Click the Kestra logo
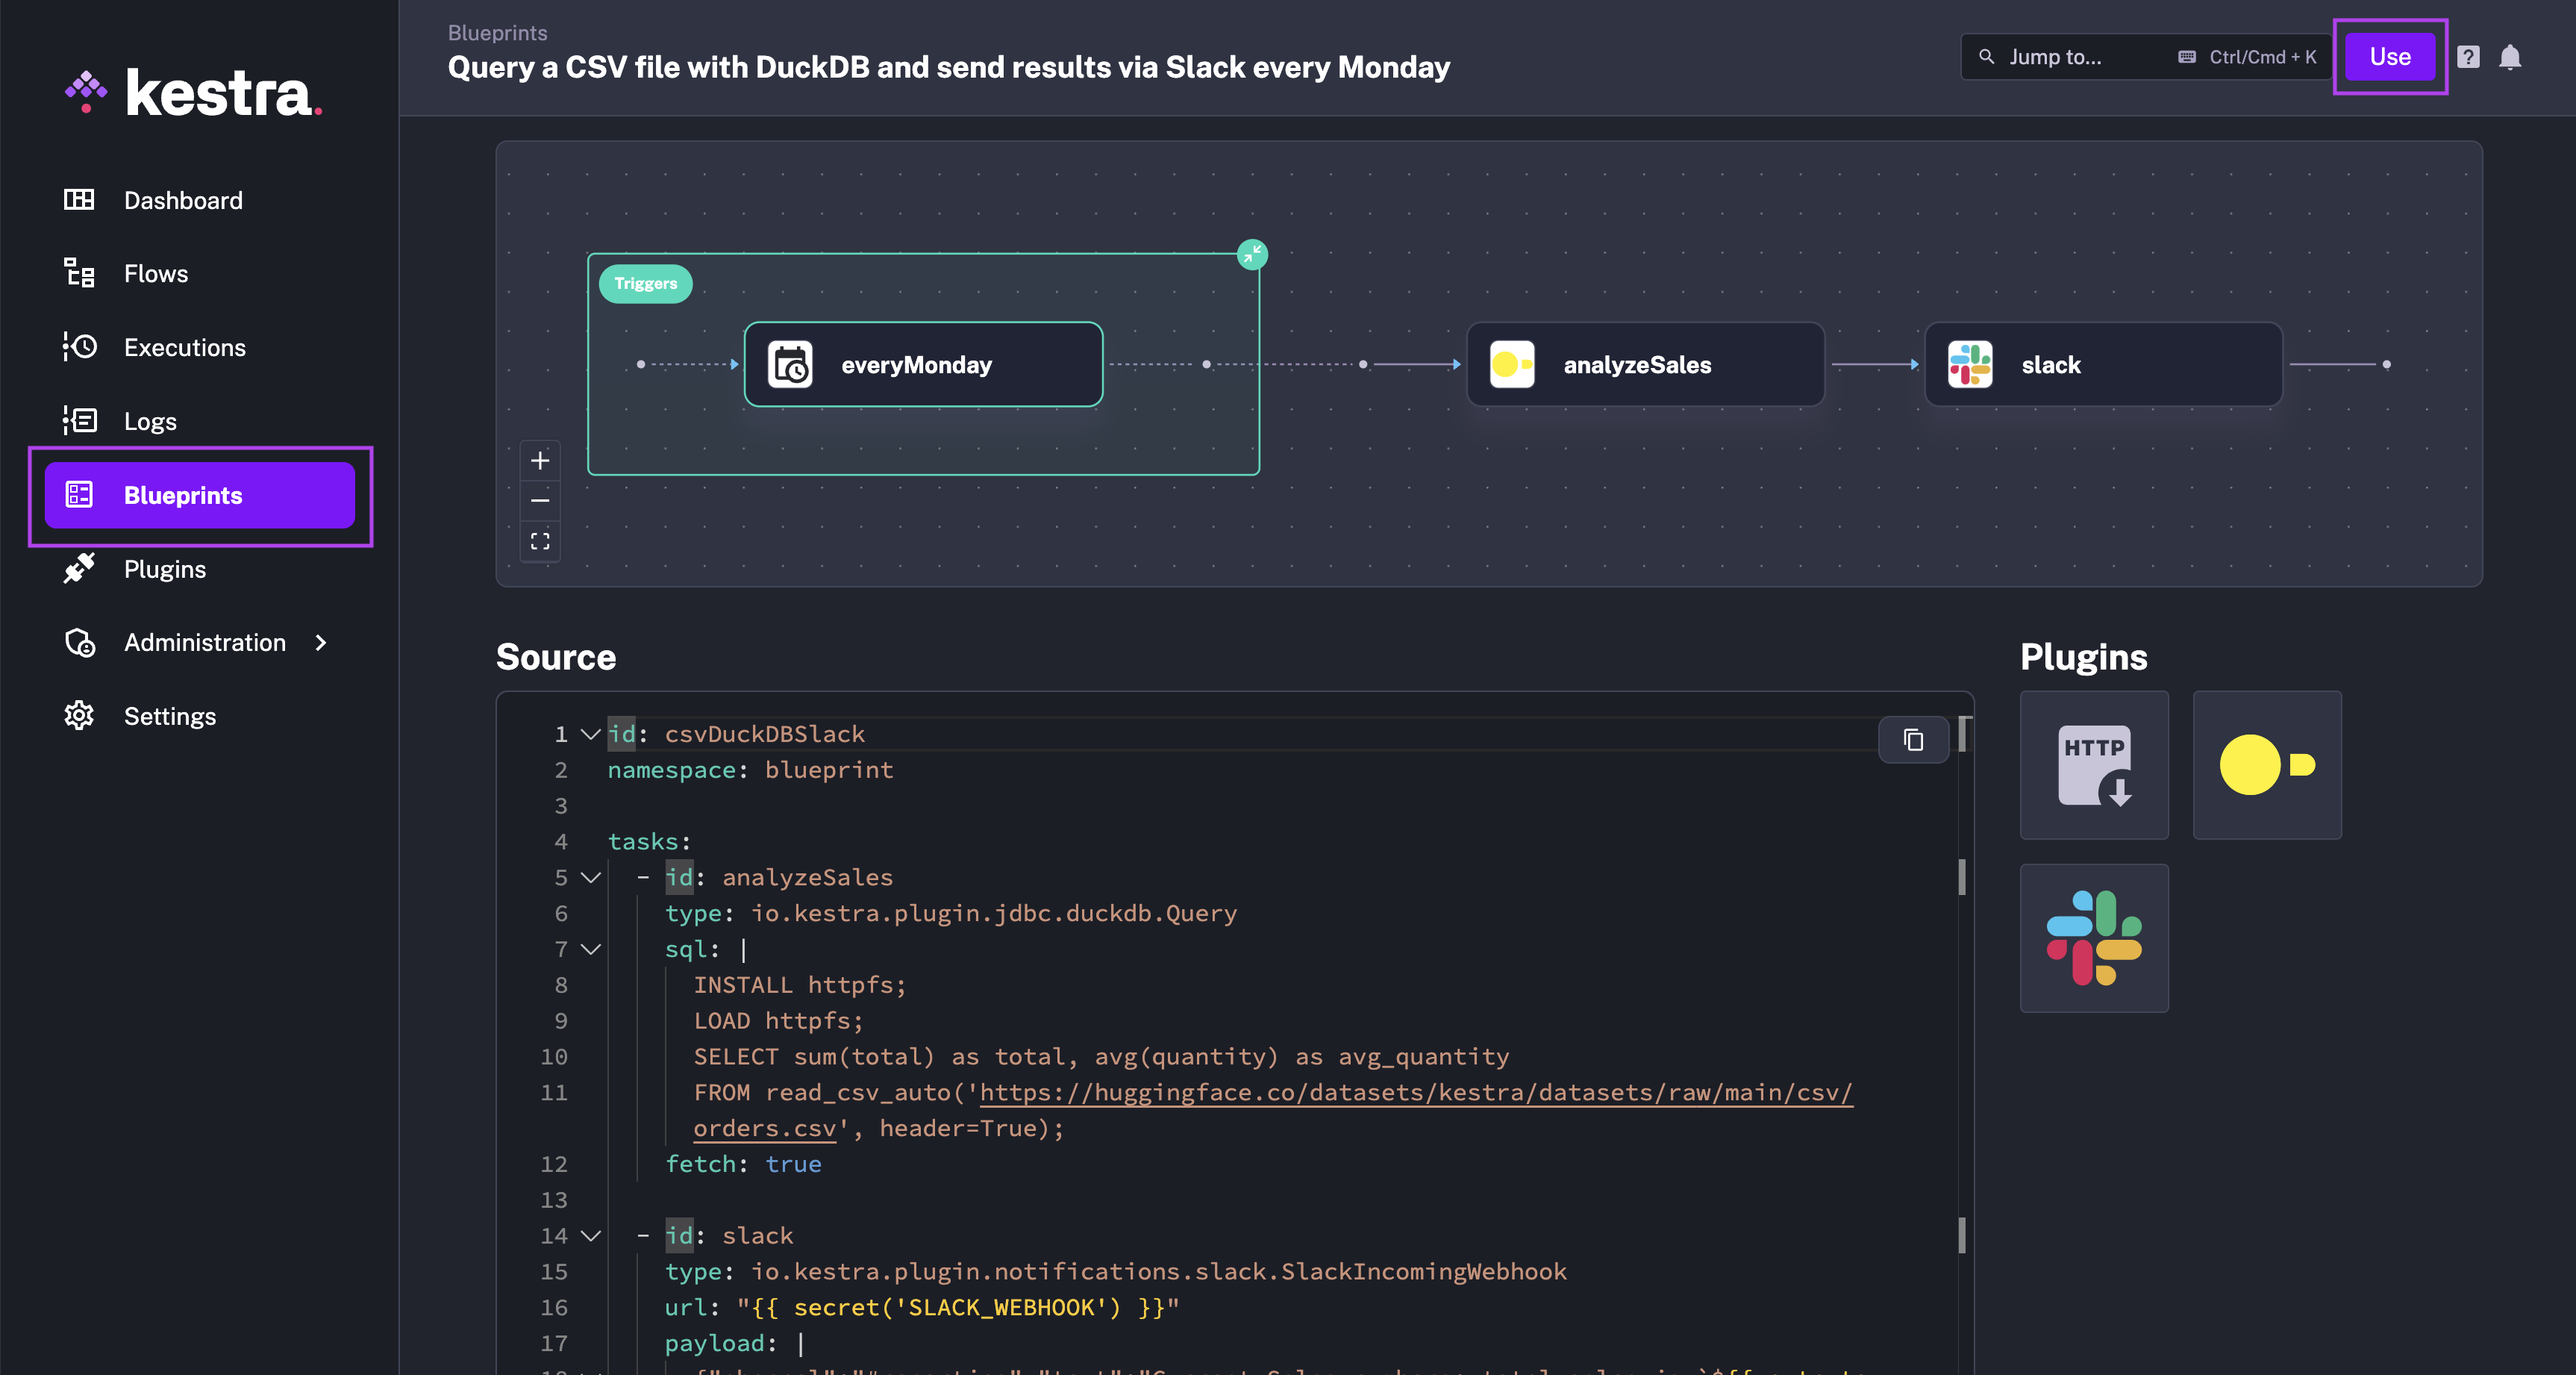This screenshot has height=1375, width=2576. click(193, 93)
